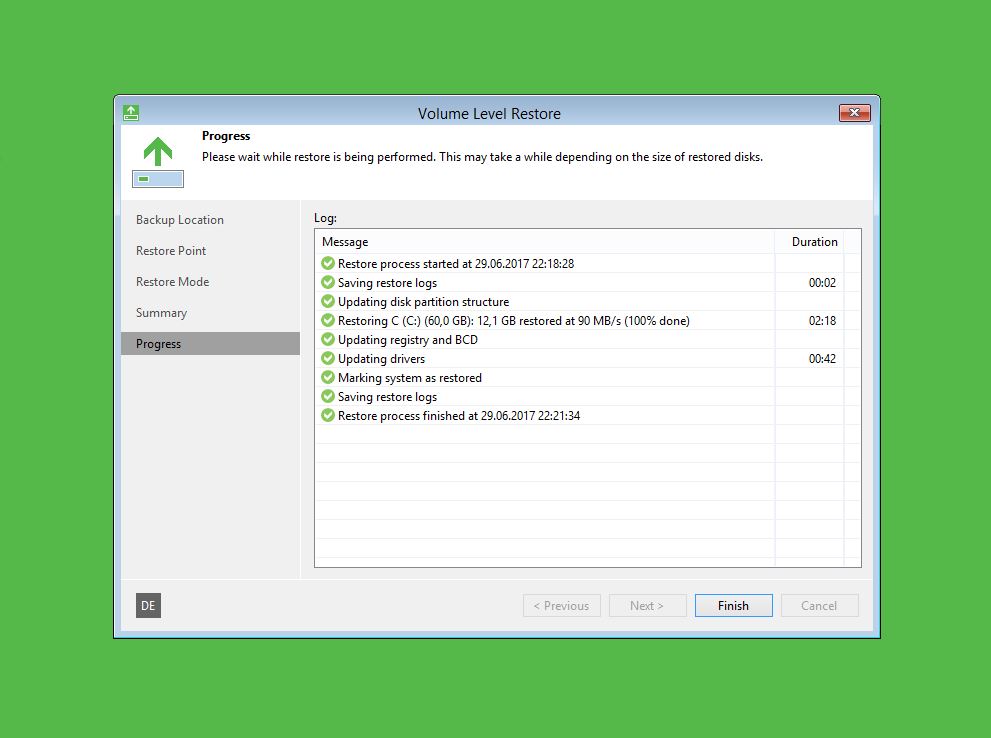Click the green upload arrow progress icon
Viewport: 991px width, 738px height.
(x=158, y=152)
